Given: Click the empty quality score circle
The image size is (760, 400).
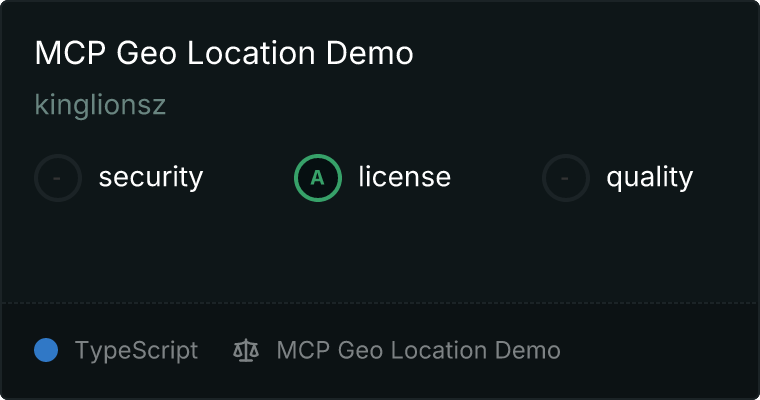Looking at the screenshot, I should (x=566, y=178).
